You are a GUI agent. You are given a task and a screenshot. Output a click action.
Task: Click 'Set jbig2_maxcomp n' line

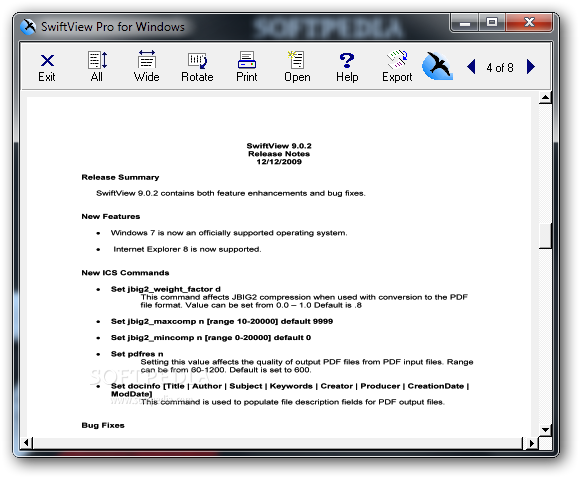point(222,322)
